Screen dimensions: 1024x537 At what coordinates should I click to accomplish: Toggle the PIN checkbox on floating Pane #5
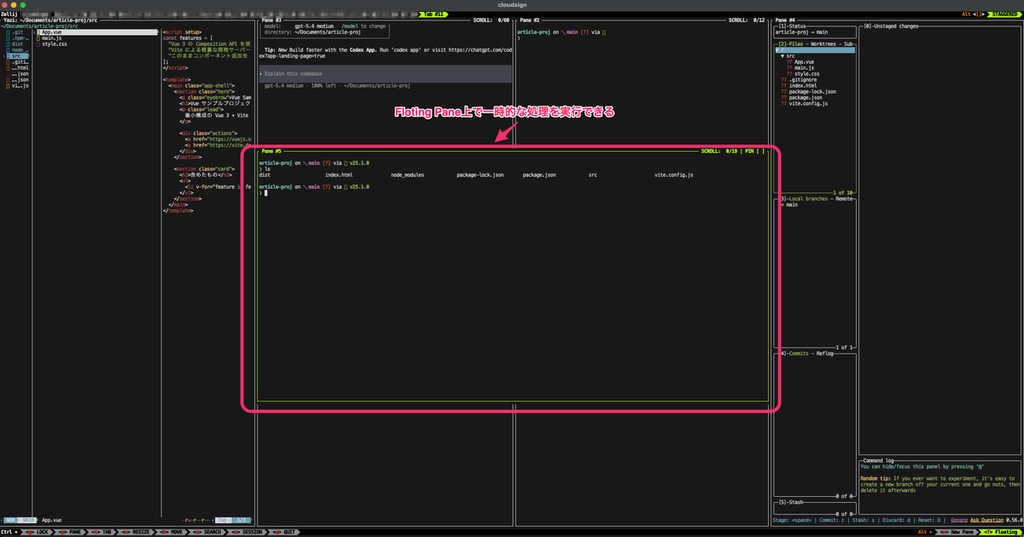(x=755, y=151)
